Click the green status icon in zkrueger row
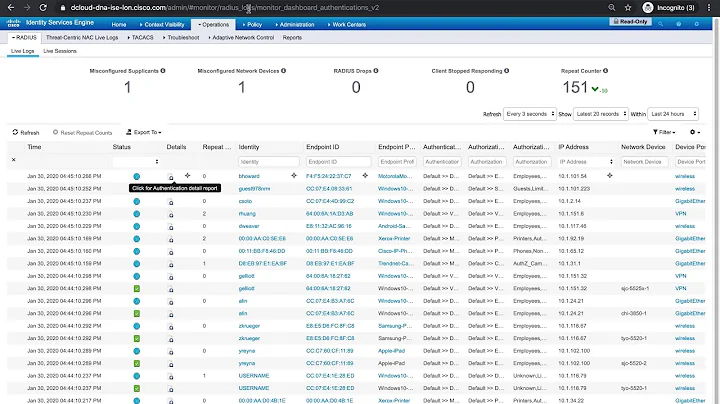This screenshot has height=404, width=720. [136, 338]
